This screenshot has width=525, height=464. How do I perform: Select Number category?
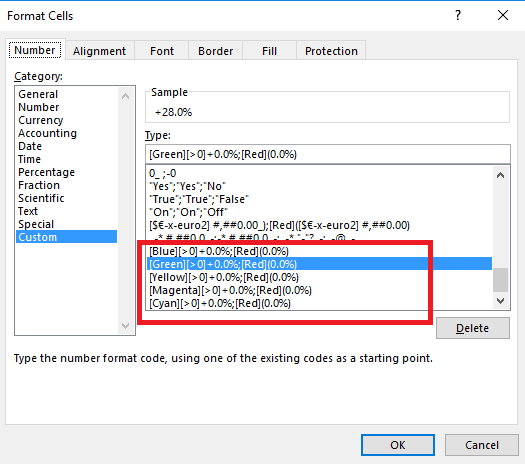(67, 107)
